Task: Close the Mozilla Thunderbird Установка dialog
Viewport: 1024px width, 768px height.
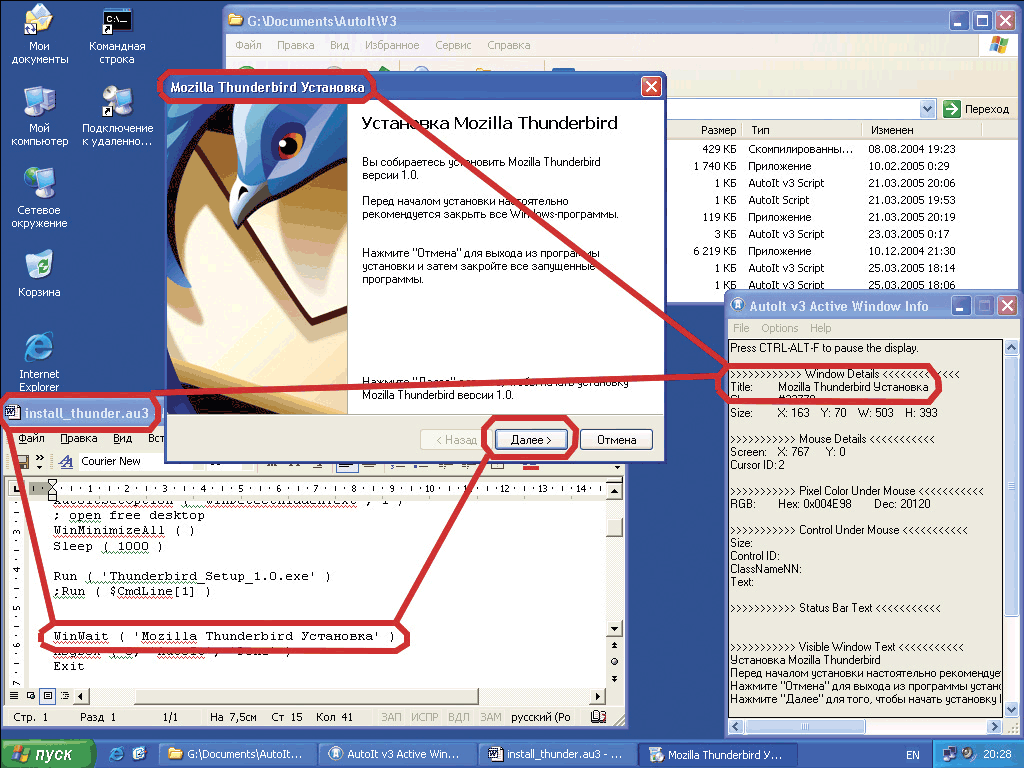Action: (x=651, y=87)
